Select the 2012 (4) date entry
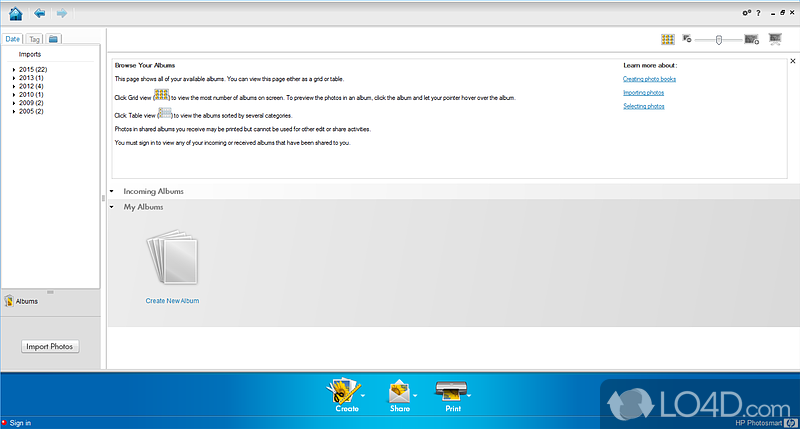Image resolution: width=800 pixels, height=429 pixels. click(x=31, y=86)
